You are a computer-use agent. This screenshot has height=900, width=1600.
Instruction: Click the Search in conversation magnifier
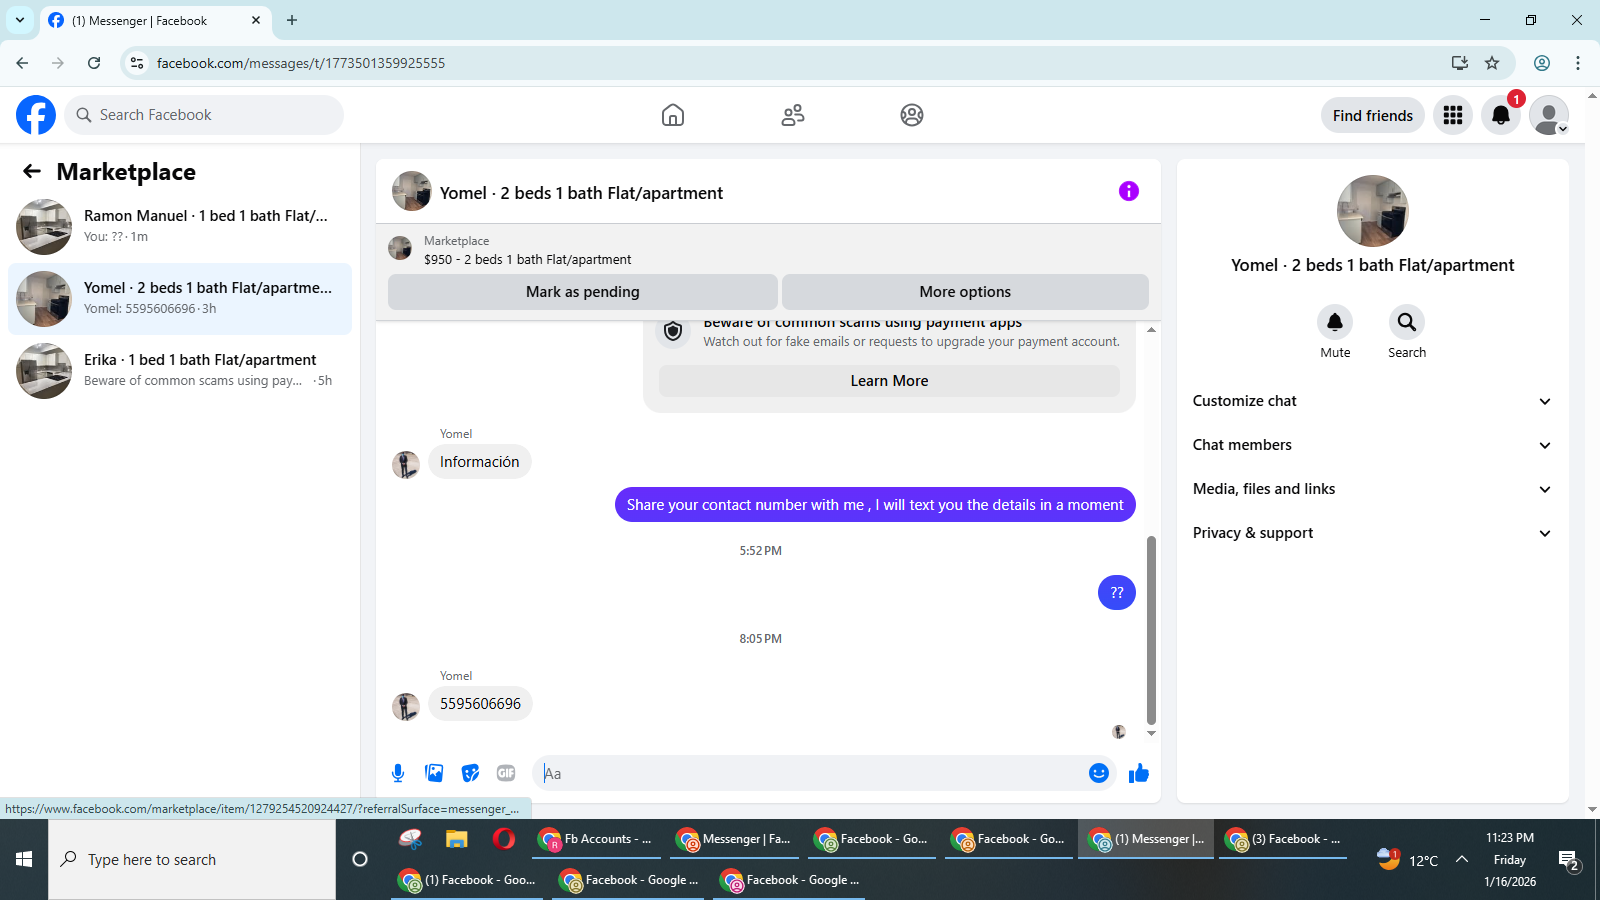click(x=1407, y=322)
